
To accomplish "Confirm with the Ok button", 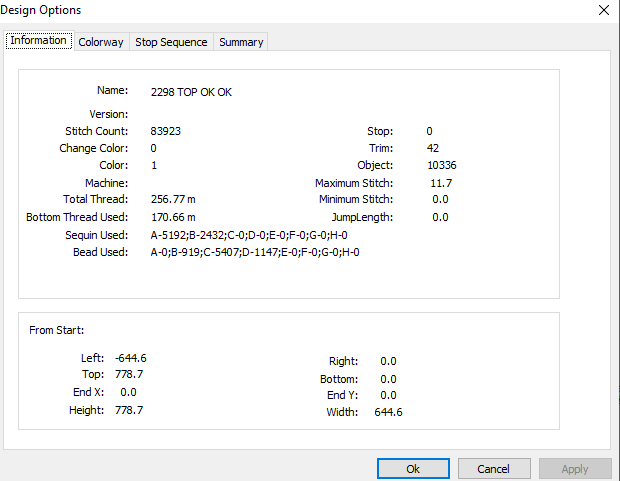I will (x=413, y=469).
